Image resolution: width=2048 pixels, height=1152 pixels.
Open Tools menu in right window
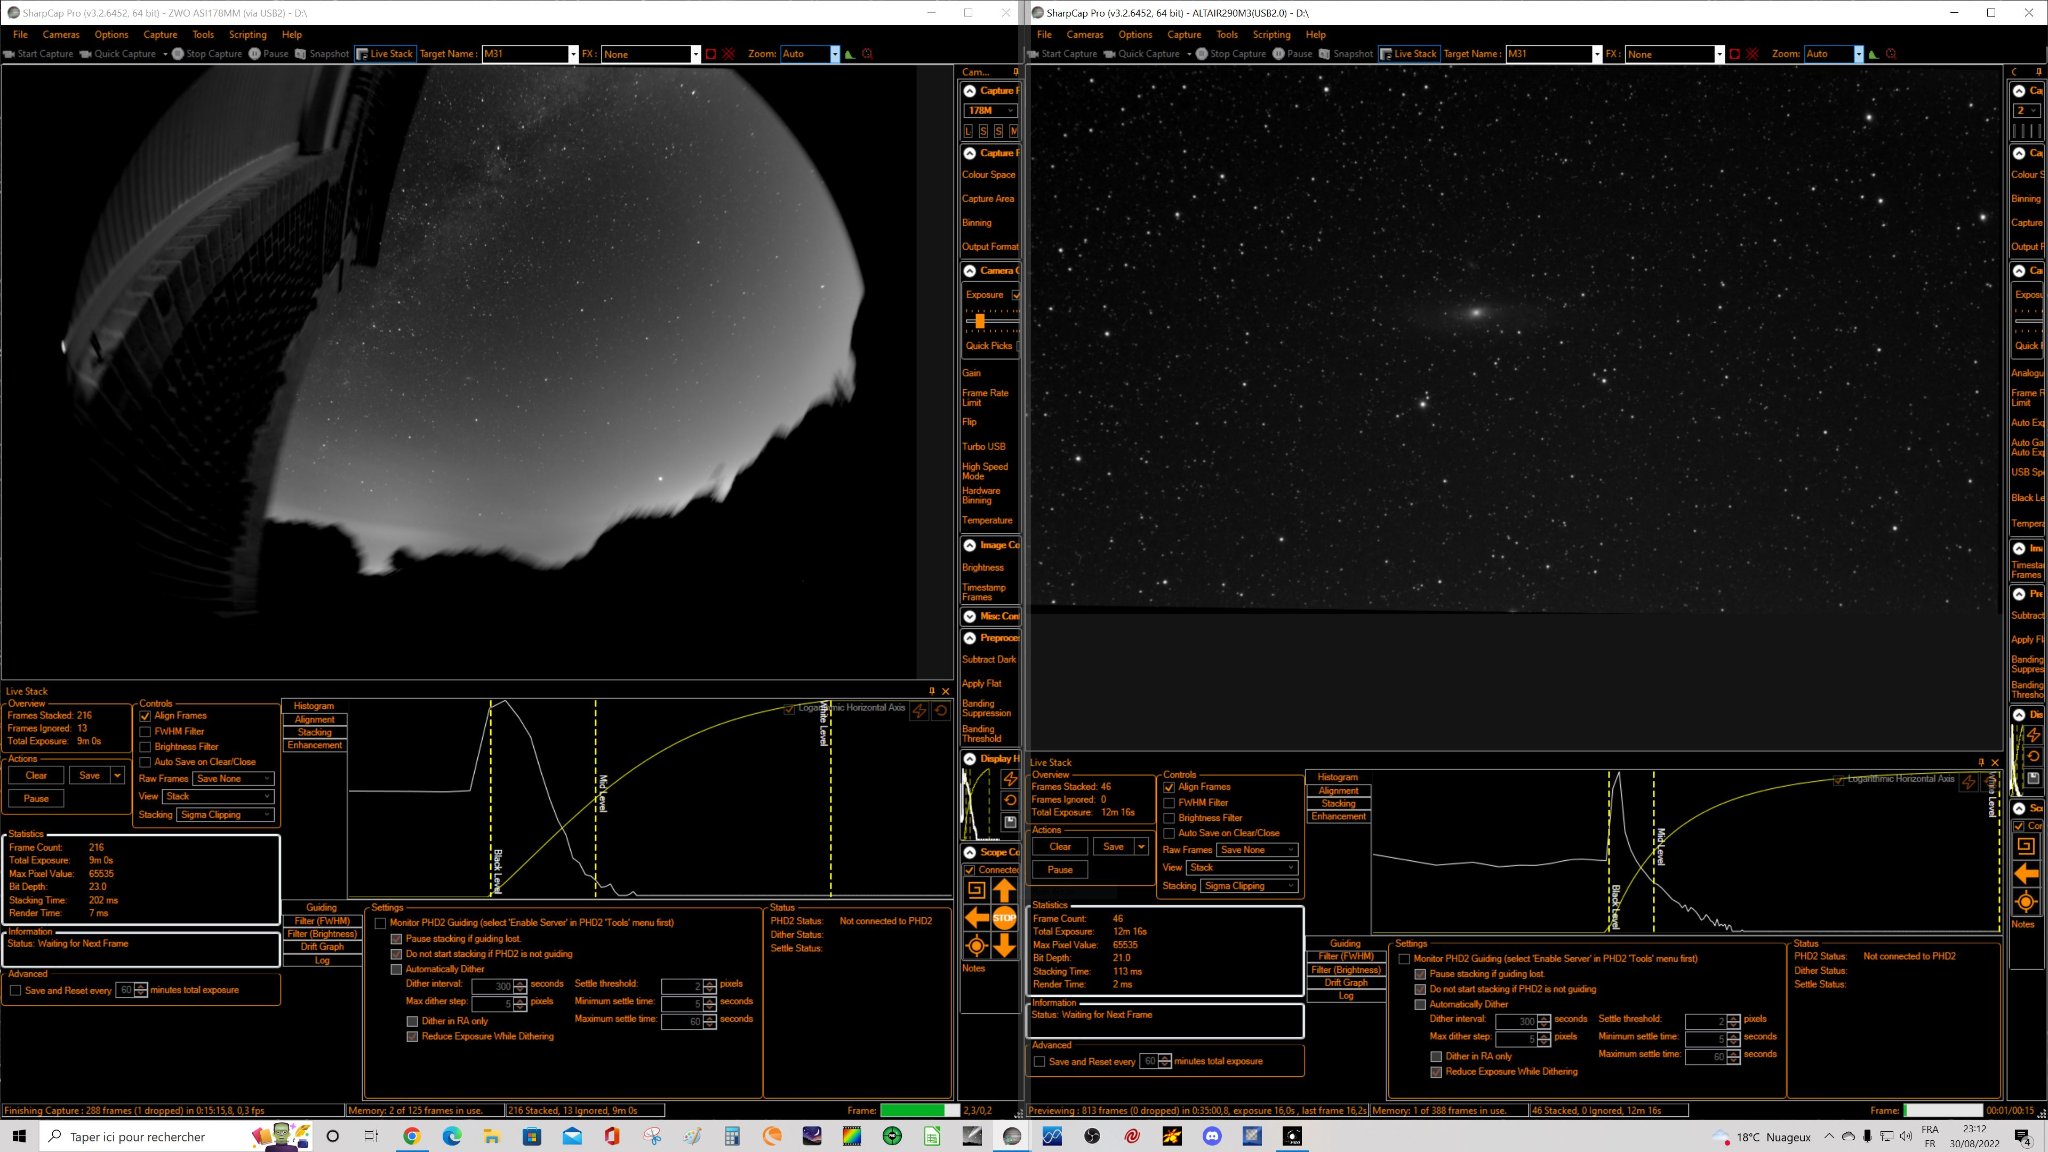point(1227,35)
